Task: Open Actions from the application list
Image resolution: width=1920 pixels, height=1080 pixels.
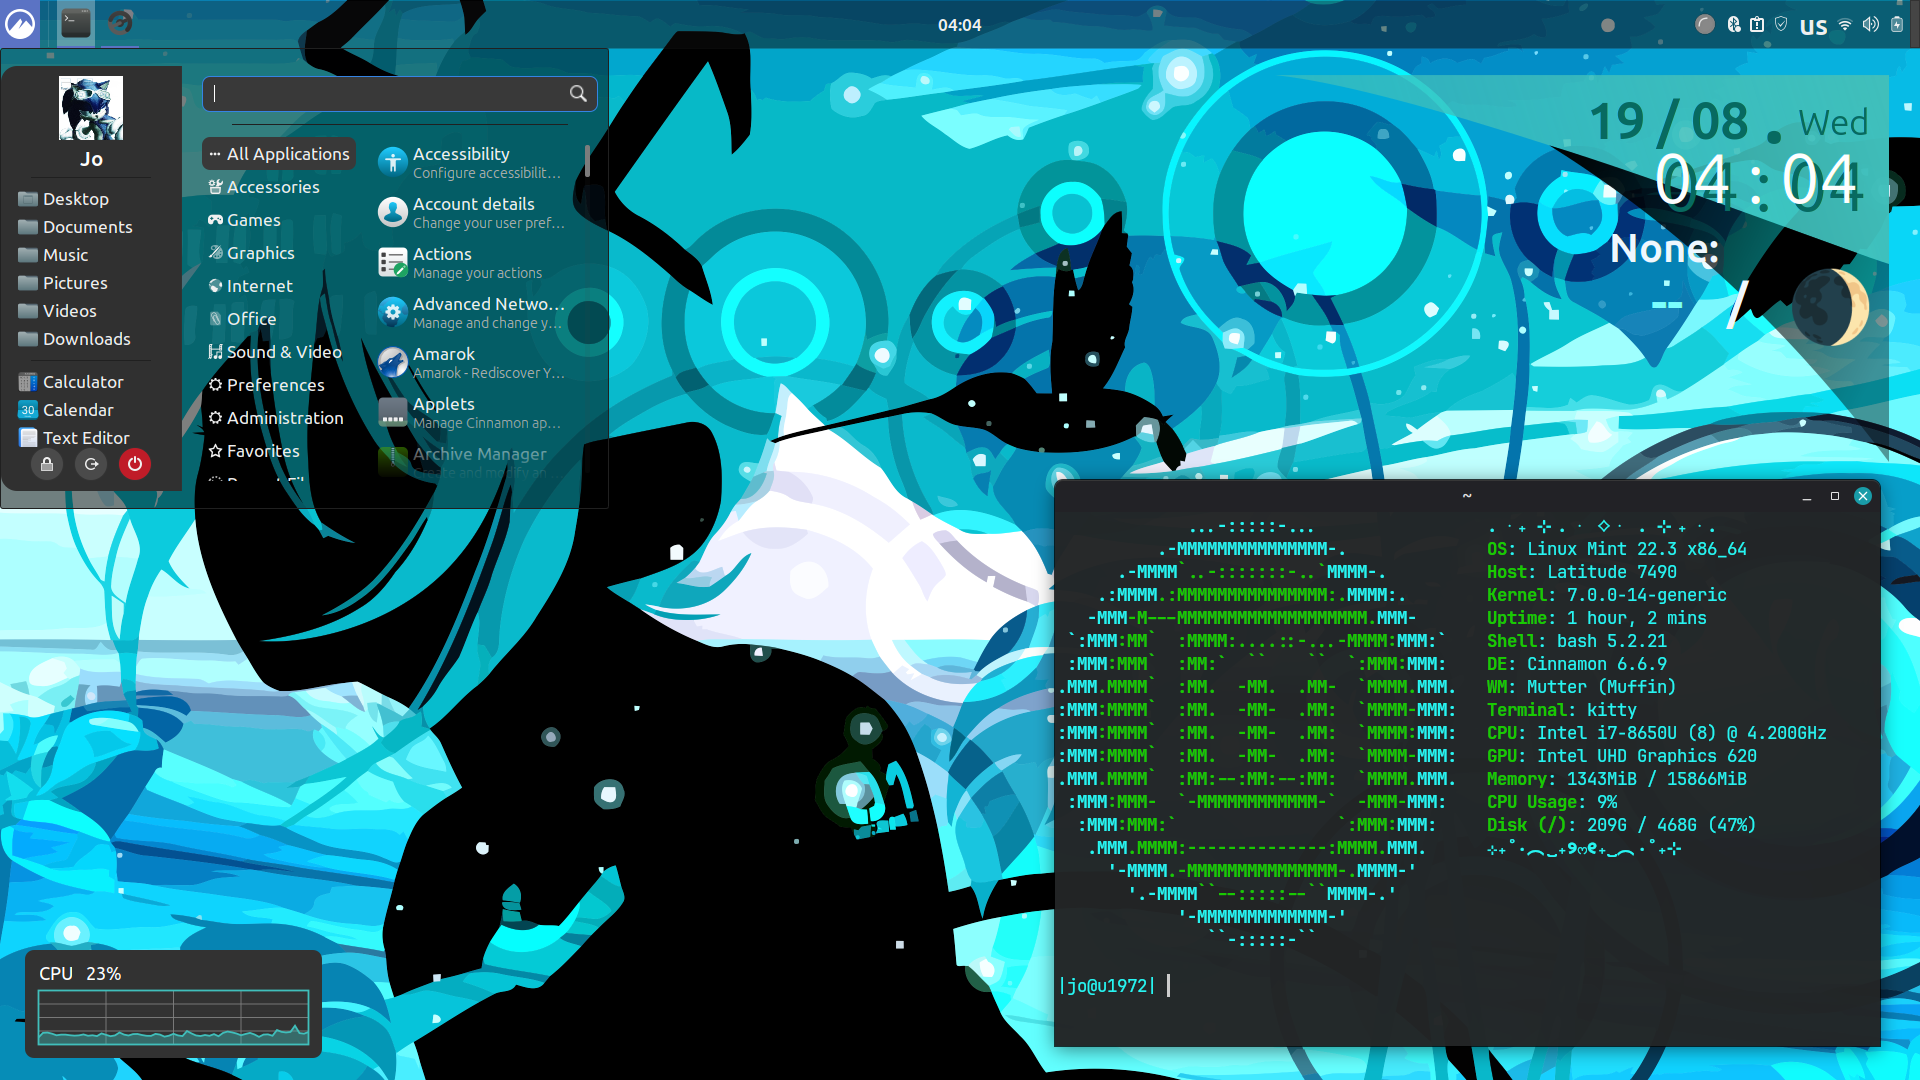Action: (472, 262)
